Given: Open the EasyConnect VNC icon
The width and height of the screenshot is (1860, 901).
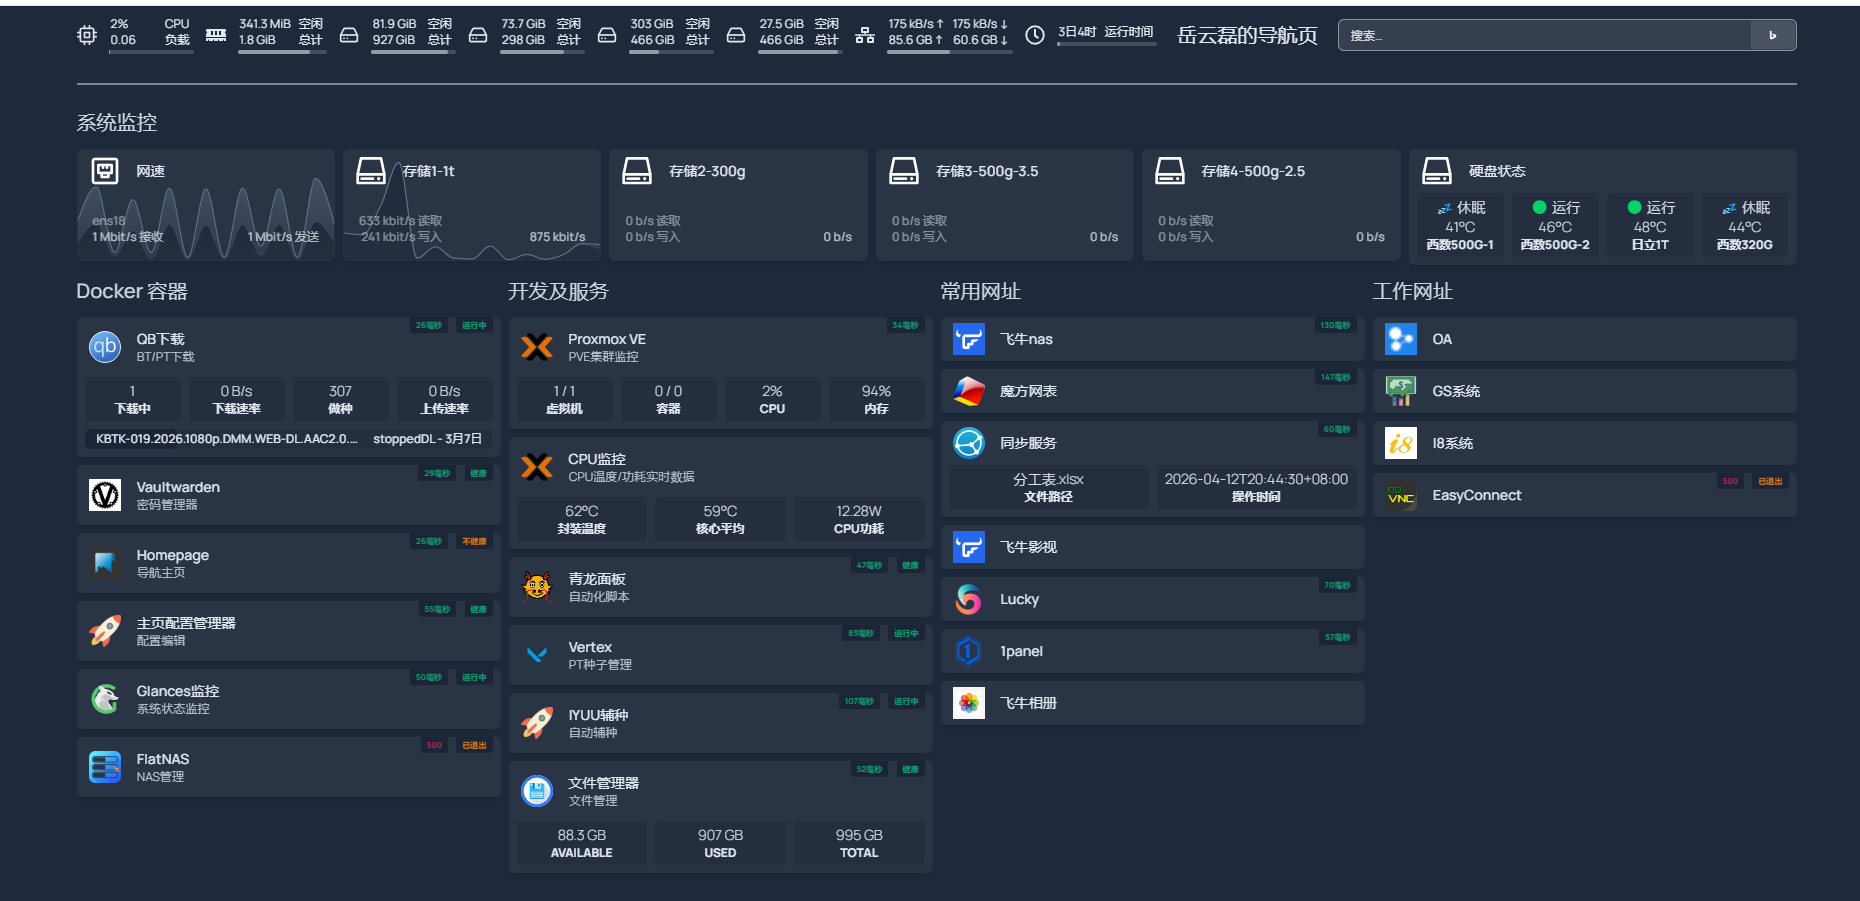Looking at the screenshot, I should pyautogui.click(x=1401, y=495).
